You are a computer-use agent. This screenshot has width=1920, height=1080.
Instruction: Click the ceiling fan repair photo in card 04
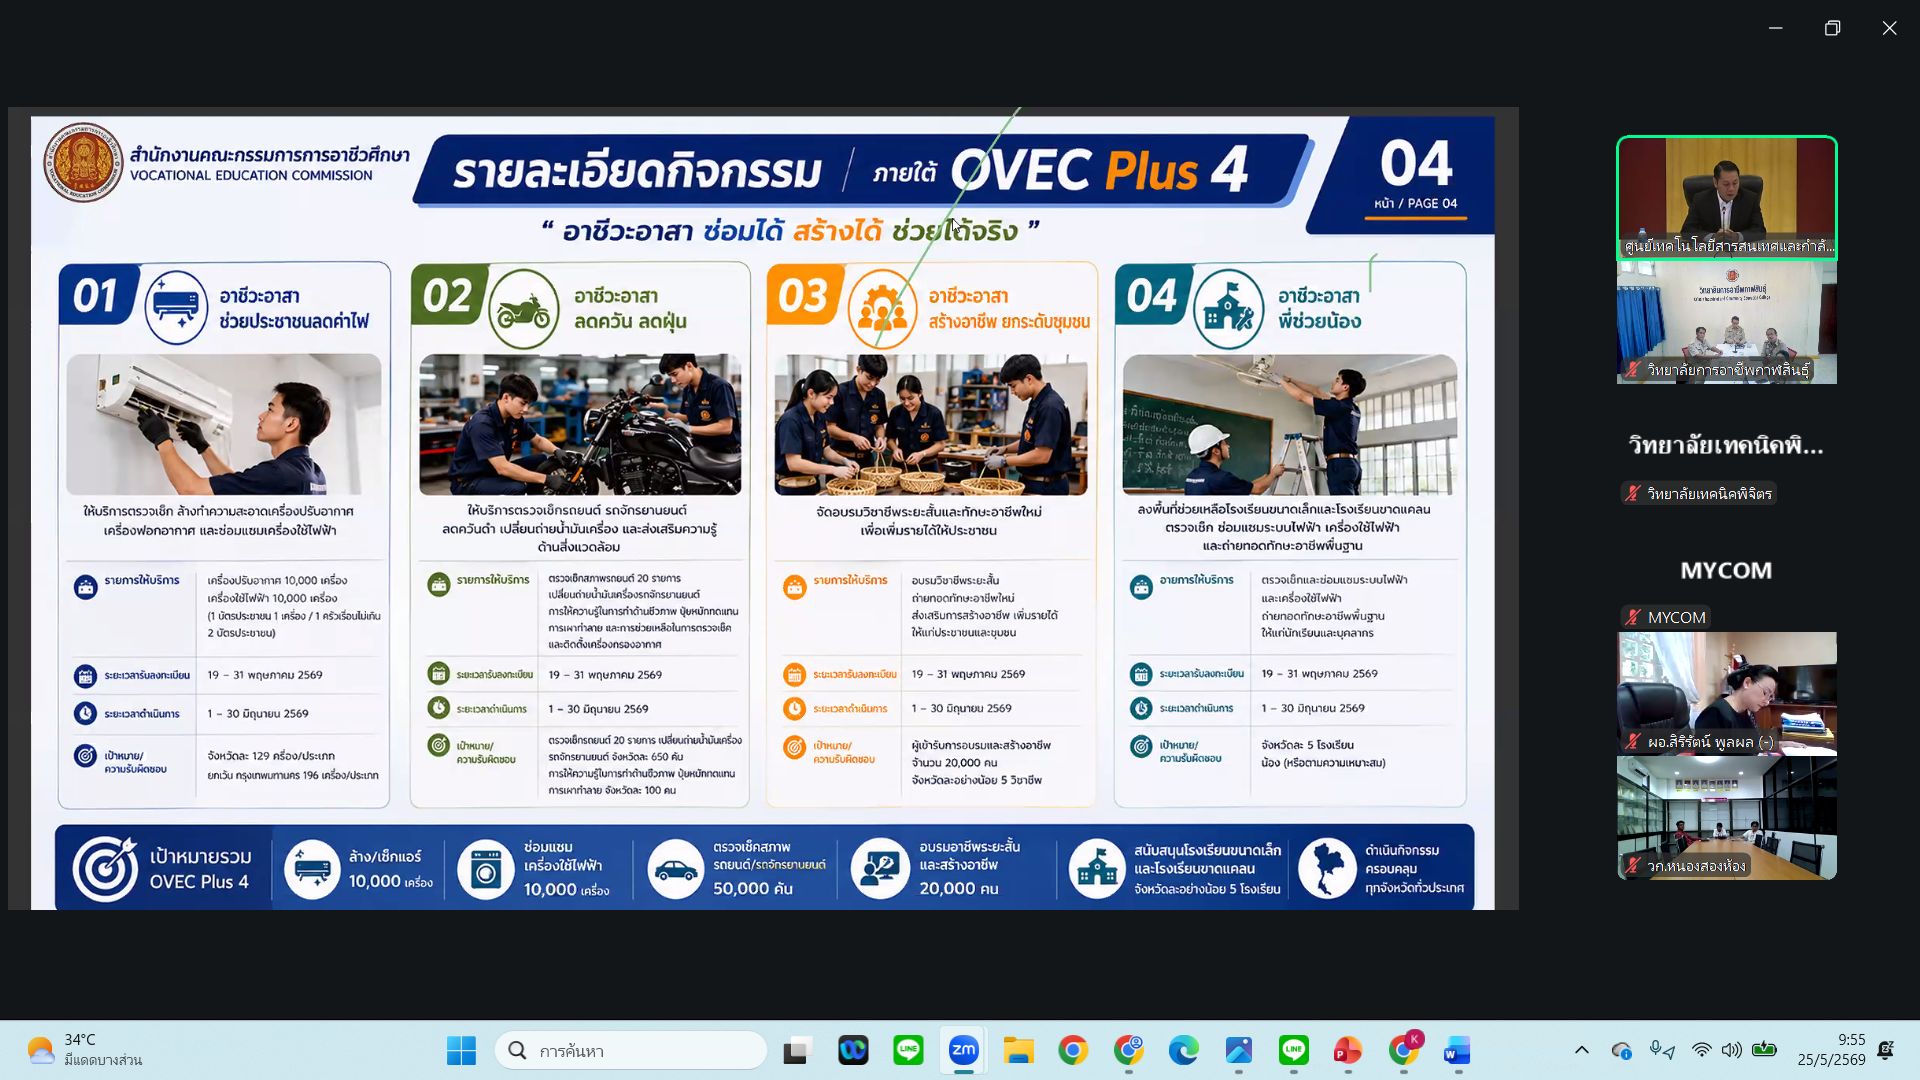(x=1290, y=424)
